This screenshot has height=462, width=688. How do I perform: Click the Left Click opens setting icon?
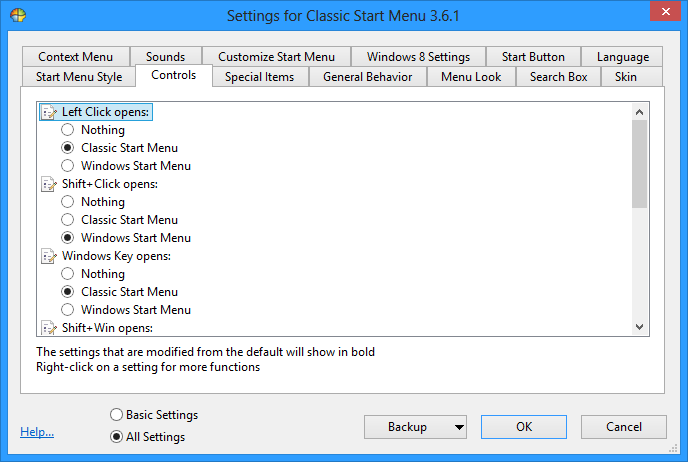coord(48,112)
